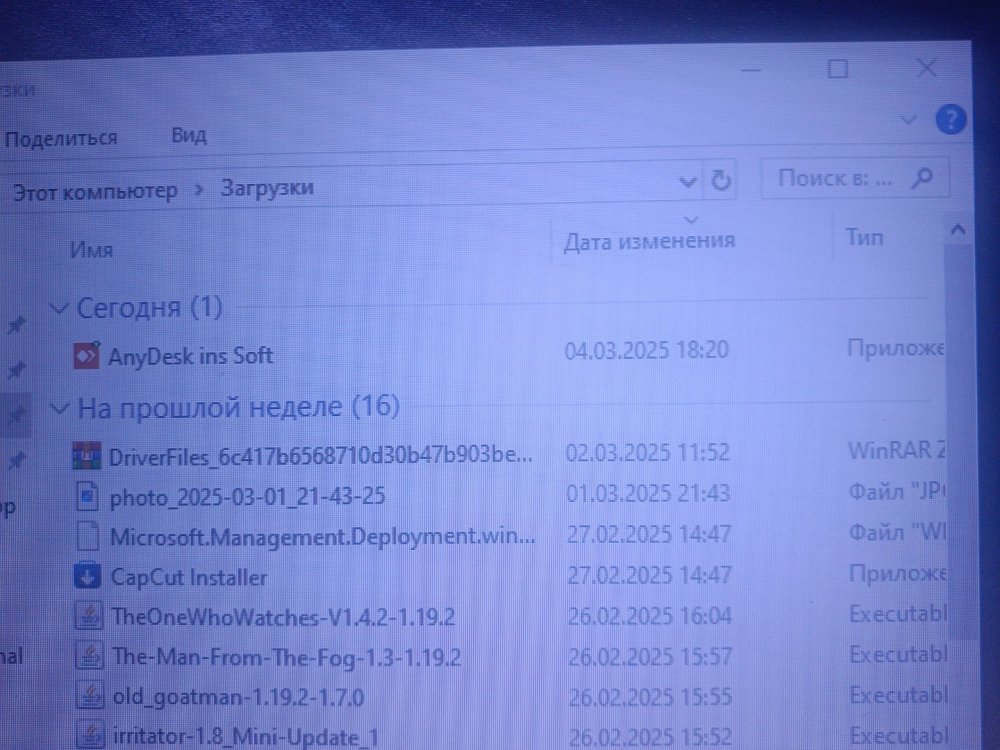This screenshot has width=1000, height=750.
Task: Open address bar history dropdown
Action: (688, 182)
